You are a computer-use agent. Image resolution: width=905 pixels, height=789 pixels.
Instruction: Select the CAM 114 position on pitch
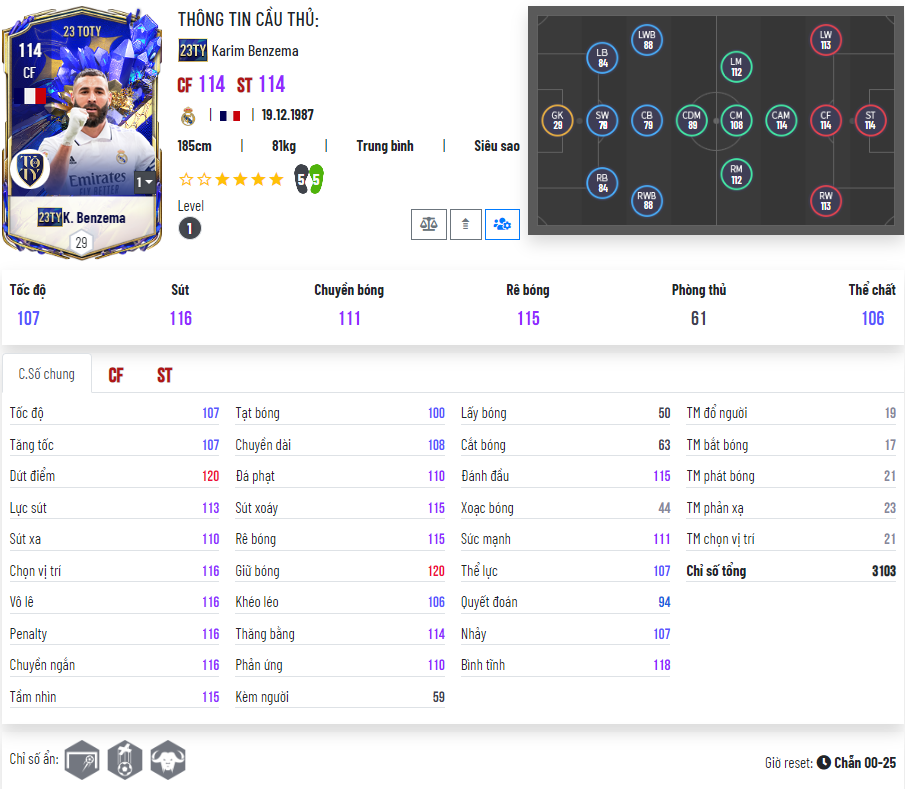(x=781, y=120)
